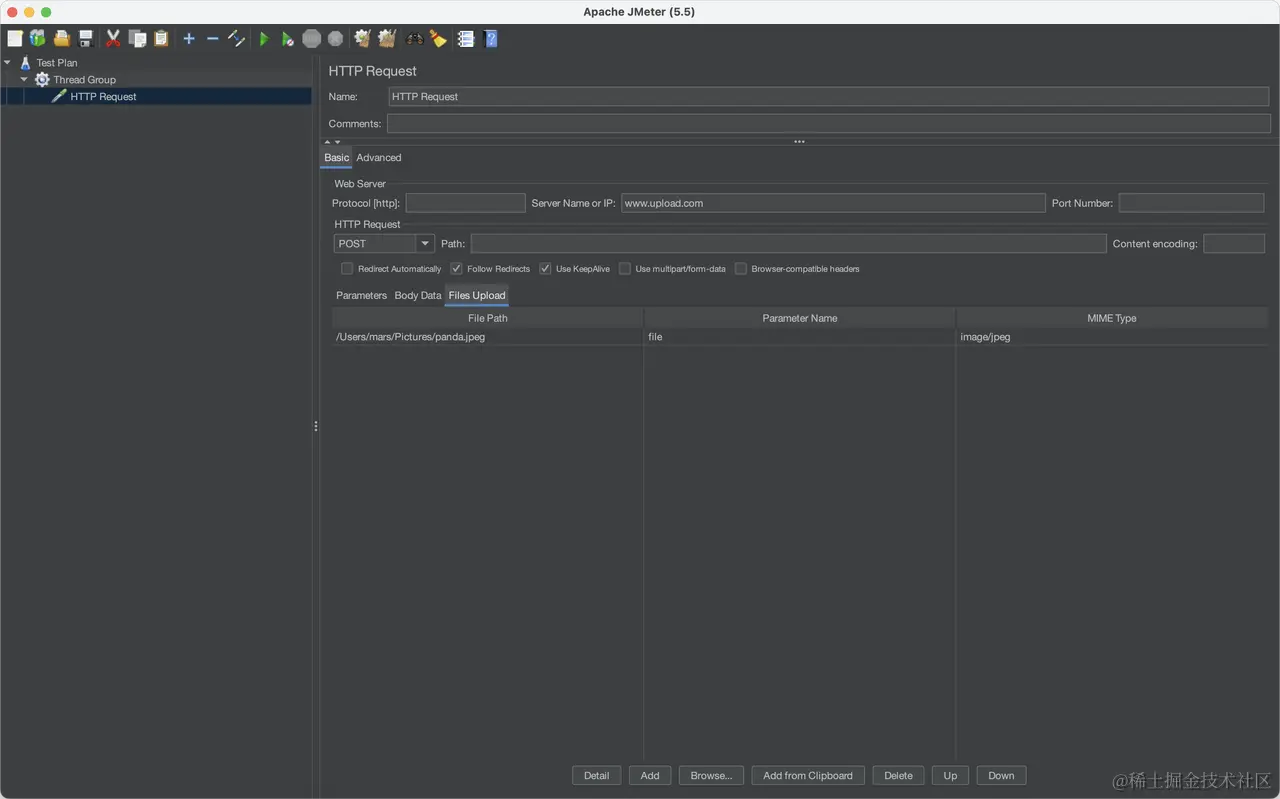This screenshot has width=1280, height=799.
Task: Select Test Plan label in tree
Action: (x=57, y=63)
